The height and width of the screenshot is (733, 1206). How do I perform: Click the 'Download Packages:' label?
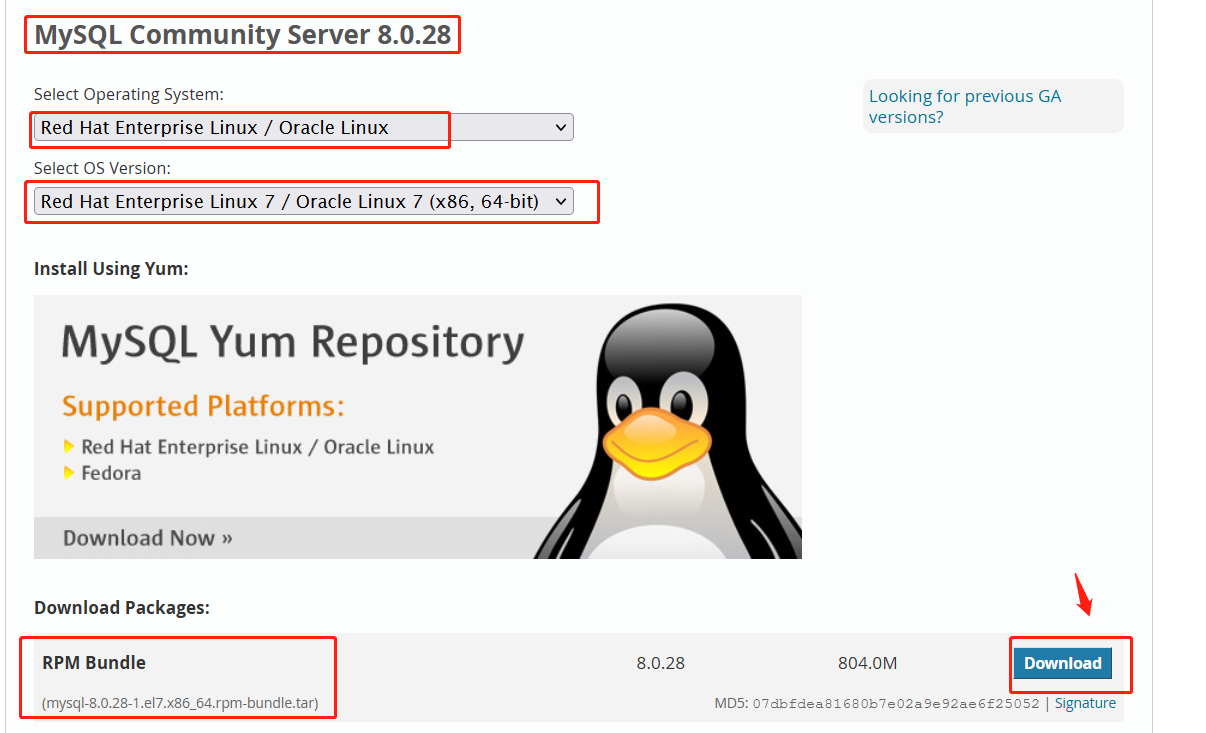(x=122, y=607)
